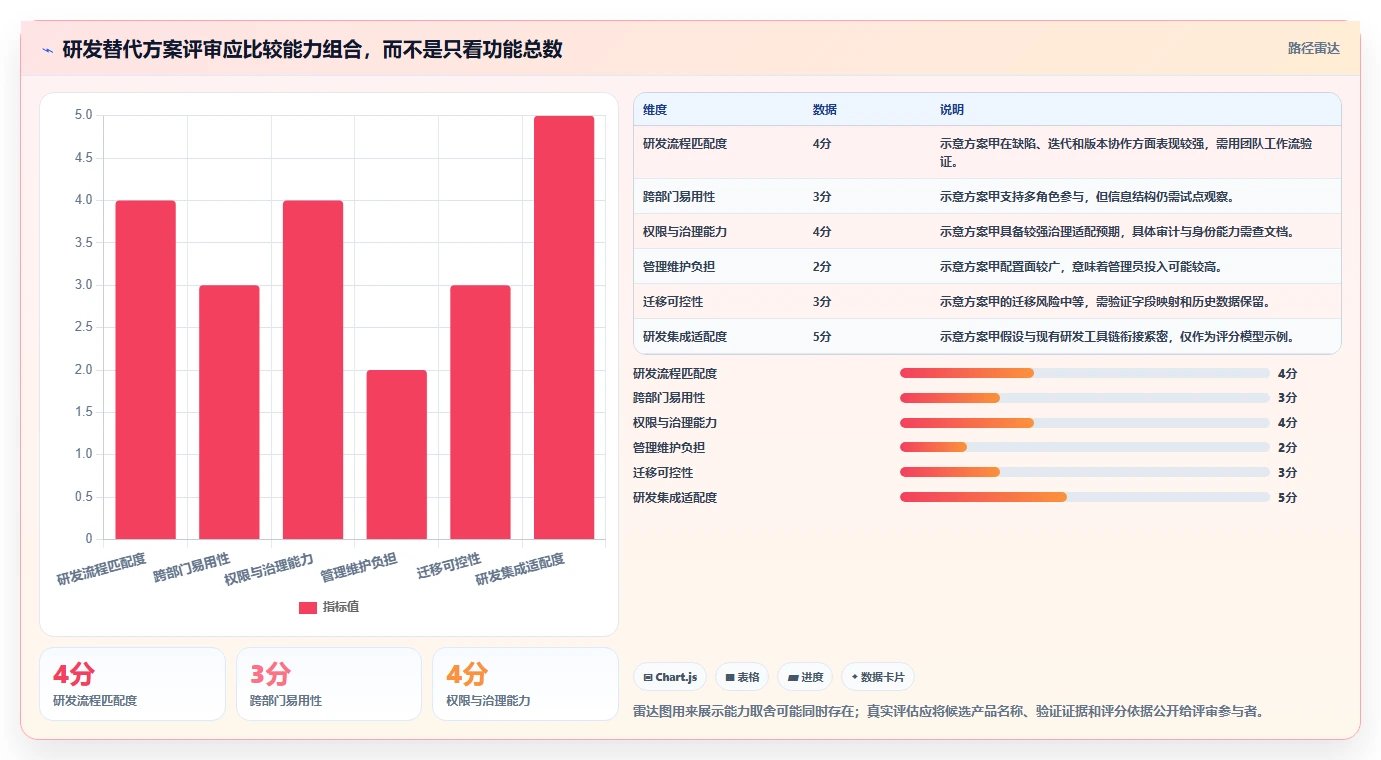This screenshot has width=1381, height=760.
Task: Click description about 迁移风险中等
Action: [x=1105, y=302]
